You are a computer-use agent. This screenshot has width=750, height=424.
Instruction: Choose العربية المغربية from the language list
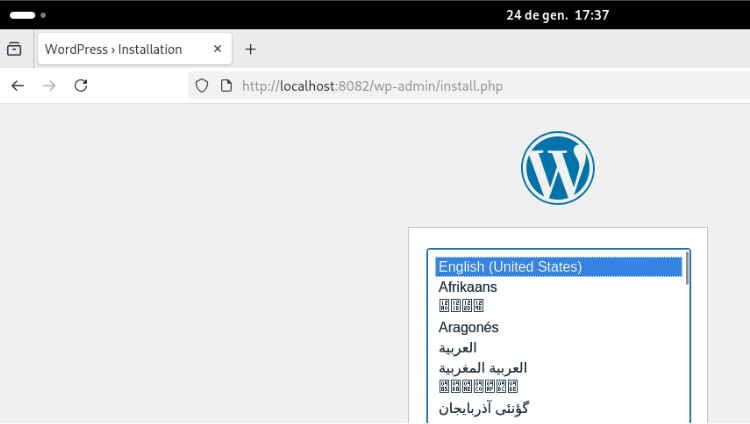(x=483, y=368)
